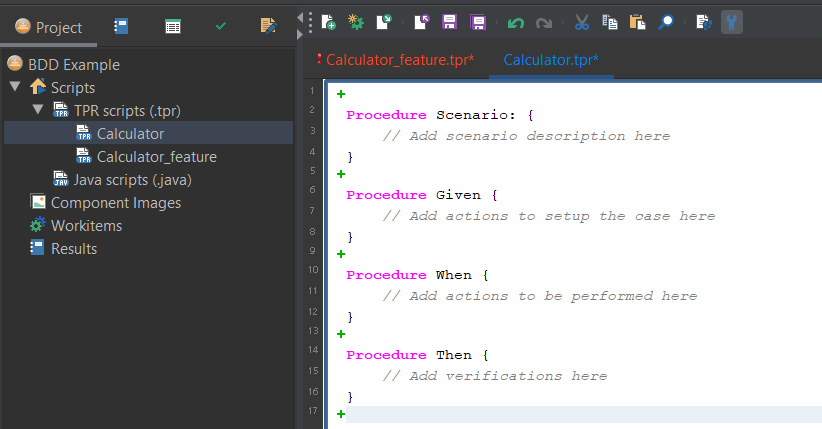Switch to the Calculator_feature.tpr tab
The height and width of the screenshot is (429, 822).
399,60
